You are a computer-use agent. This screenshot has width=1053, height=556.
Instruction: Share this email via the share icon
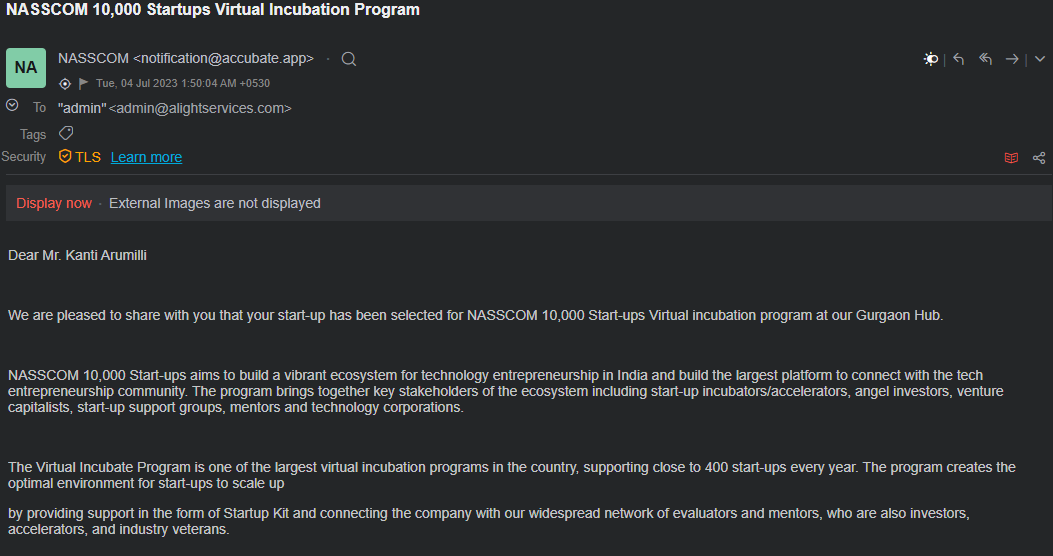[x=1039, y=158]
